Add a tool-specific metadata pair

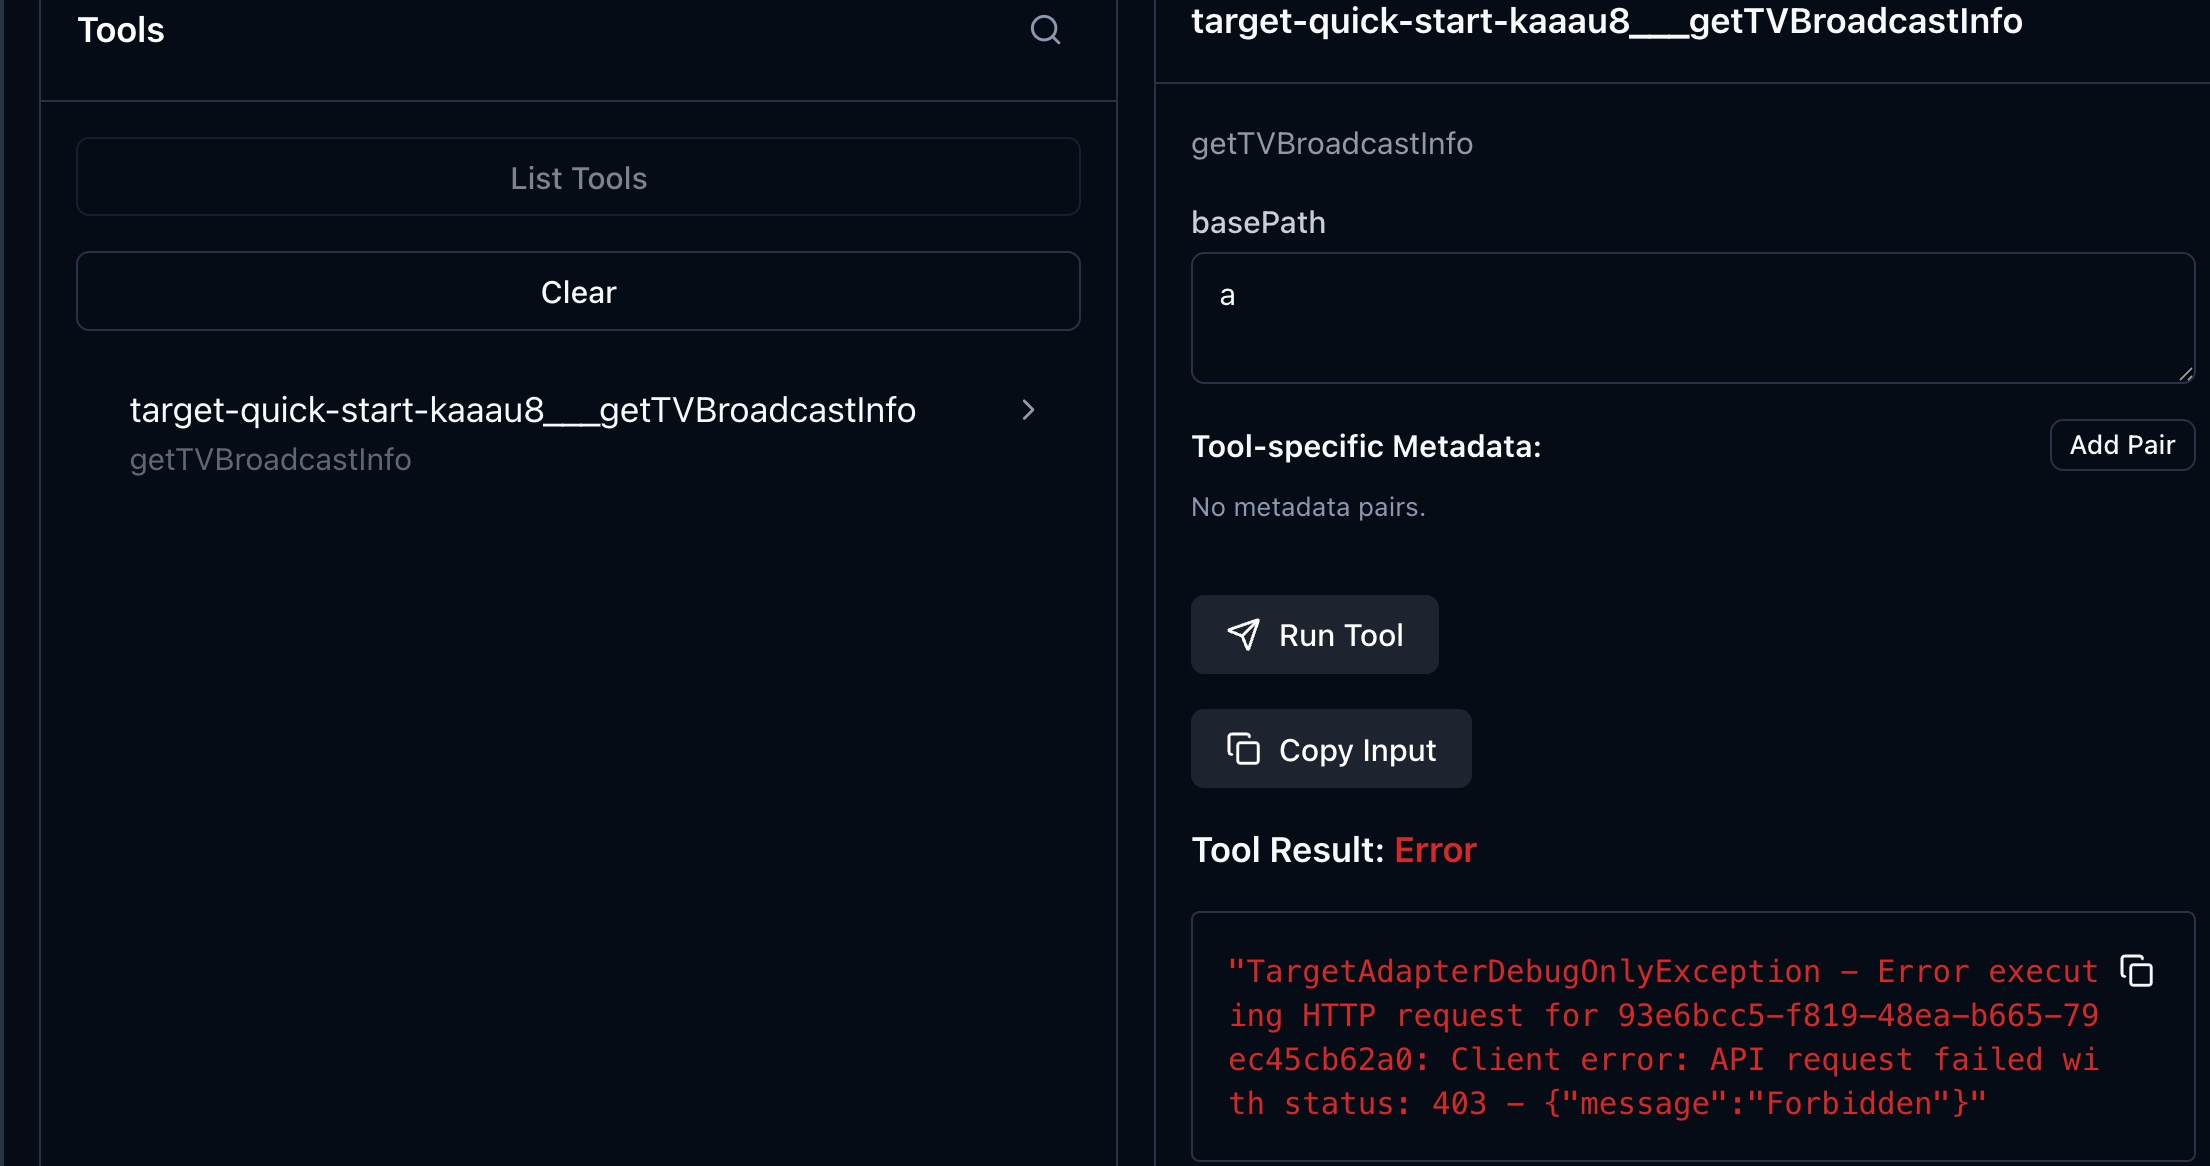coord(2121,445)
